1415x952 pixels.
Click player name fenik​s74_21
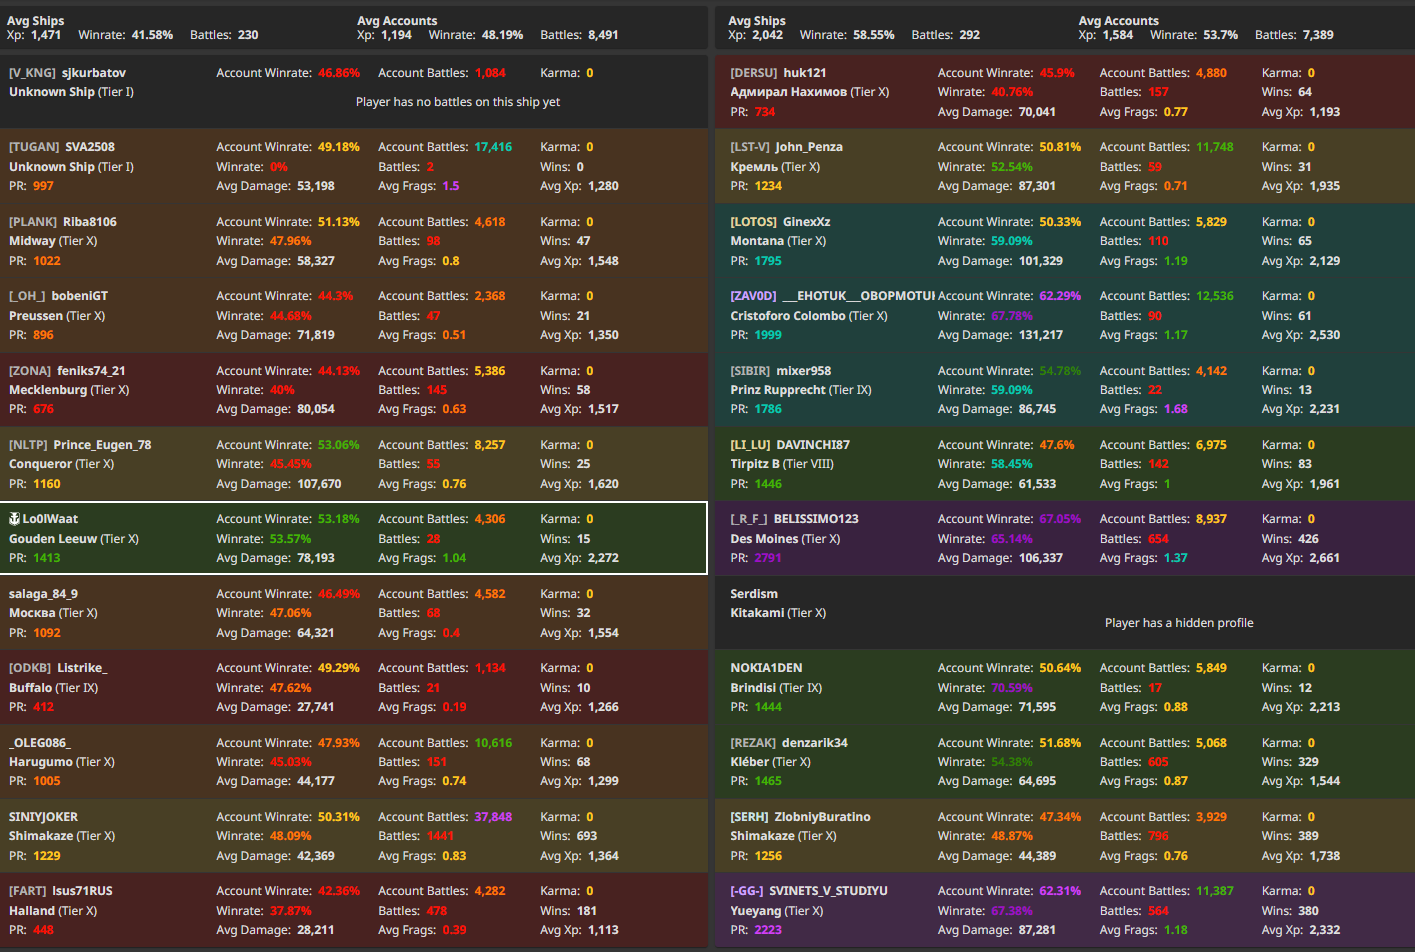pos(91,371)
